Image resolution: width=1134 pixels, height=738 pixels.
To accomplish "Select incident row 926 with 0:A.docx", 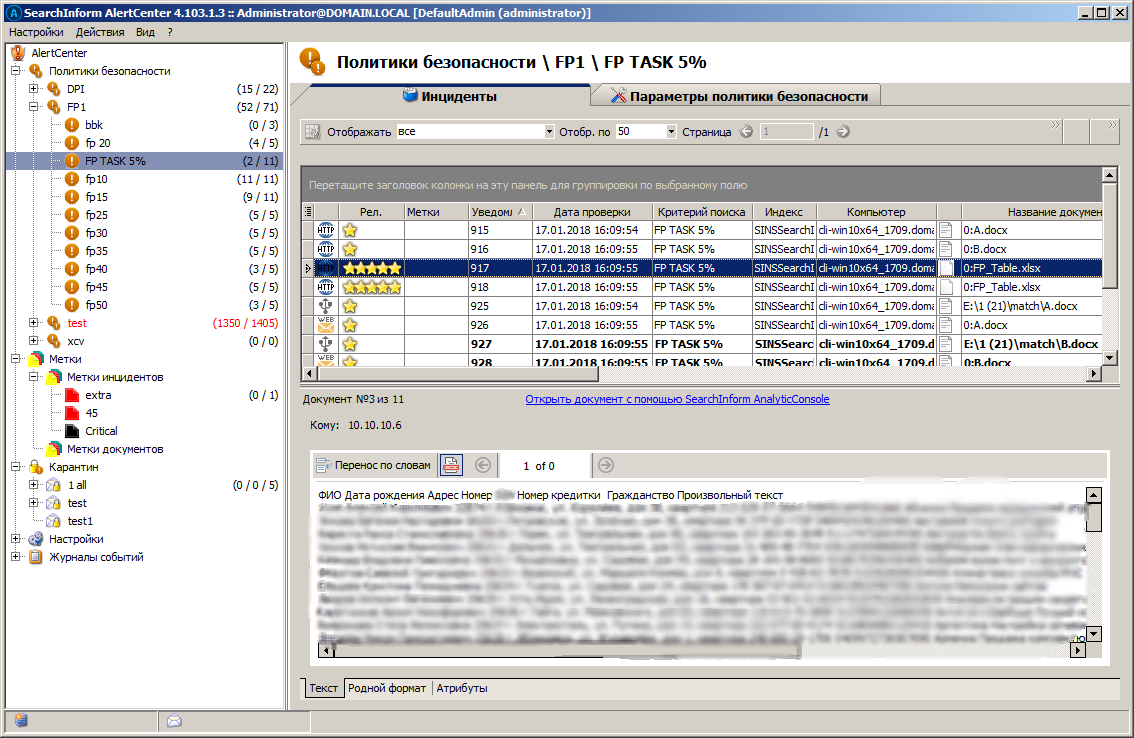I will click(702, 325).
